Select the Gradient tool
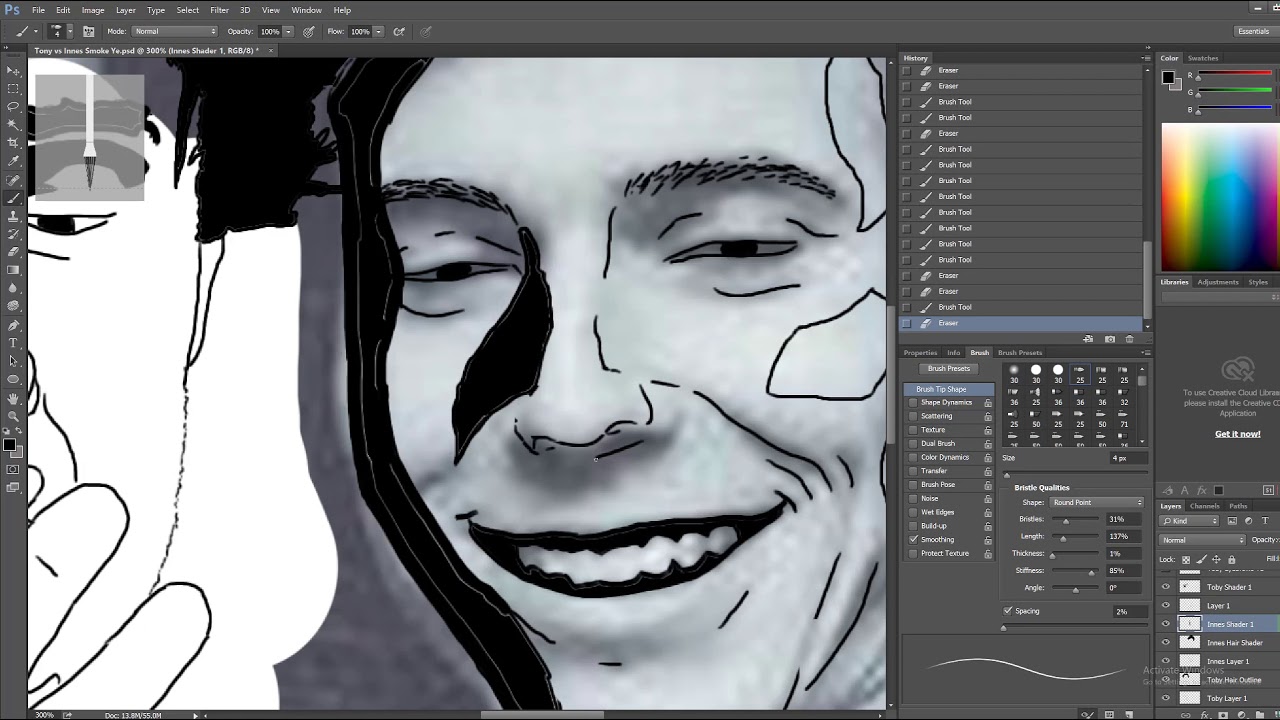This screenshot has height=720, width=1280. pyautogui.click(x=13, y=270)
